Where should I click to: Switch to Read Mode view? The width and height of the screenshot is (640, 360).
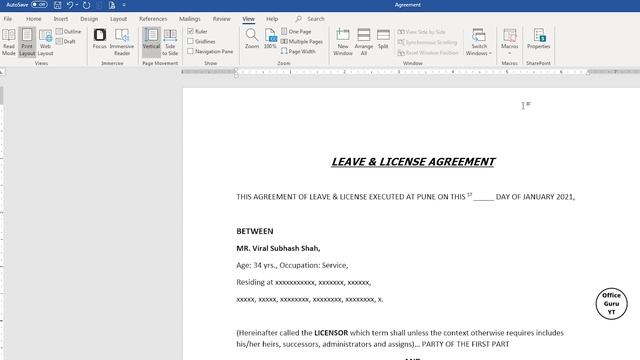[9, 42]
